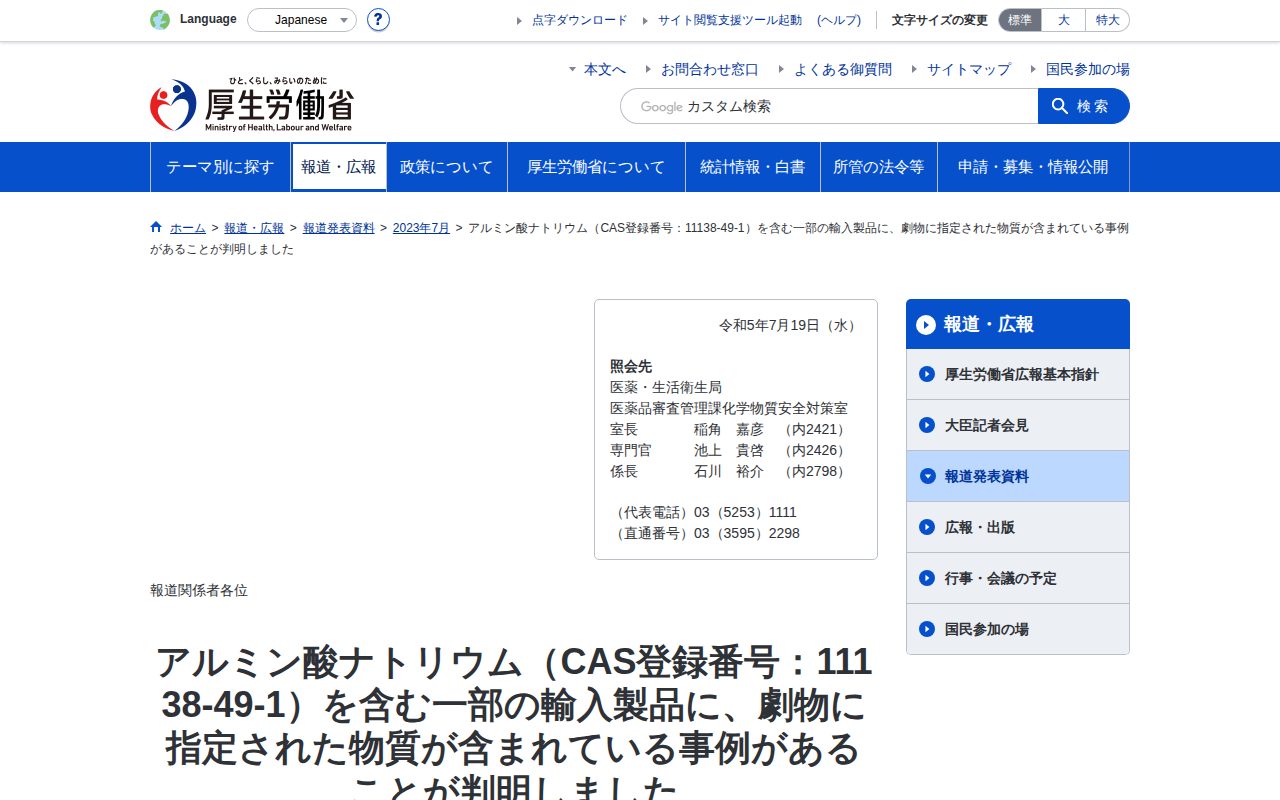
Task: Open the 点字ダウンロード link
Action: tap(580, 20)
